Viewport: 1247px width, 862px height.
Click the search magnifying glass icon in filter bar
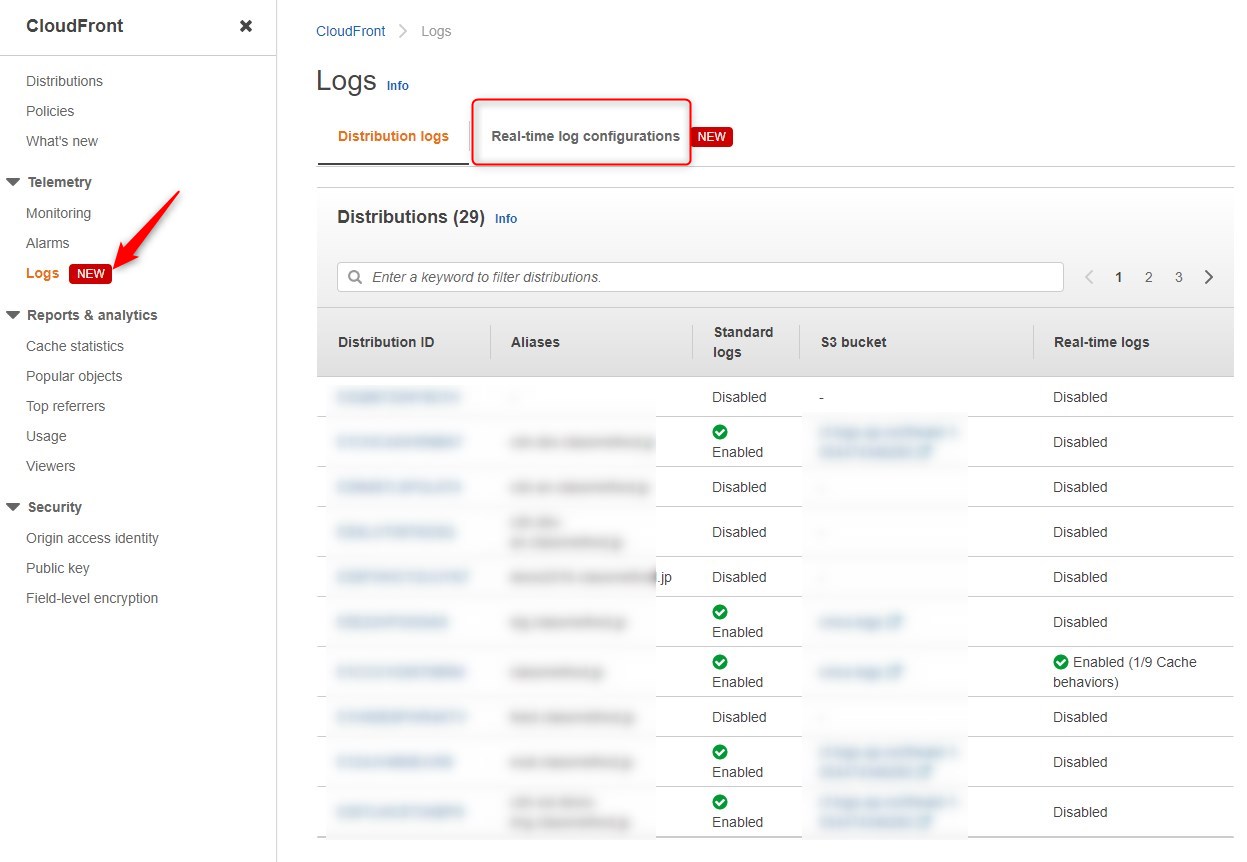[354, 276]
